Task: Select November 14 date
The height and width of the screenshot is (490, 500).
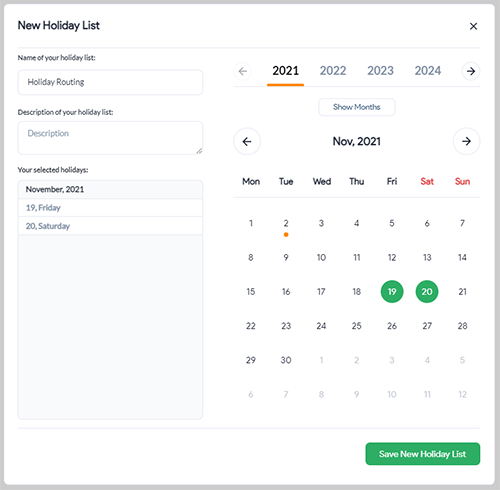Action: pyautogui.click(x=462, y=257)
